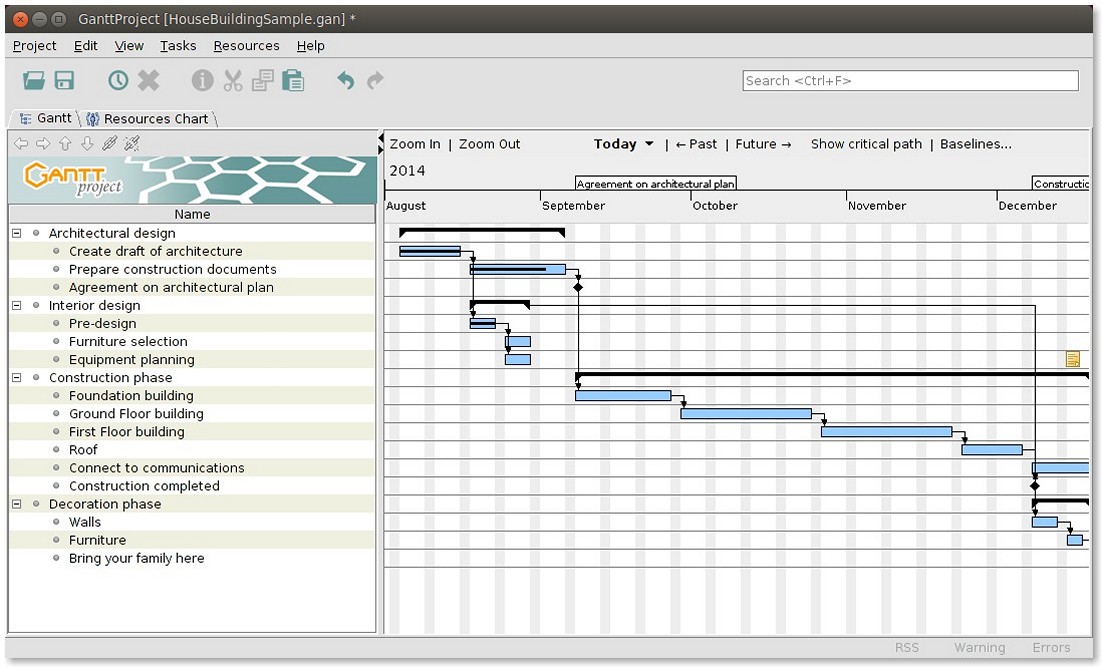Viewport: 1102px width, 667px height.
Task: Click the Agreement on architectural plan milestone diamond
Action: pos(578,287)
